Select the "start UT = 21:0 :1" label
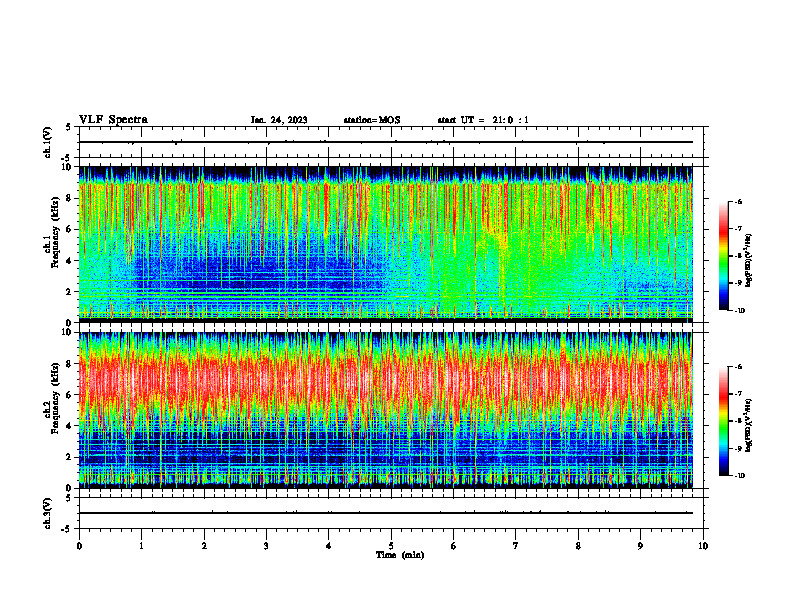 tap(483, 120)
